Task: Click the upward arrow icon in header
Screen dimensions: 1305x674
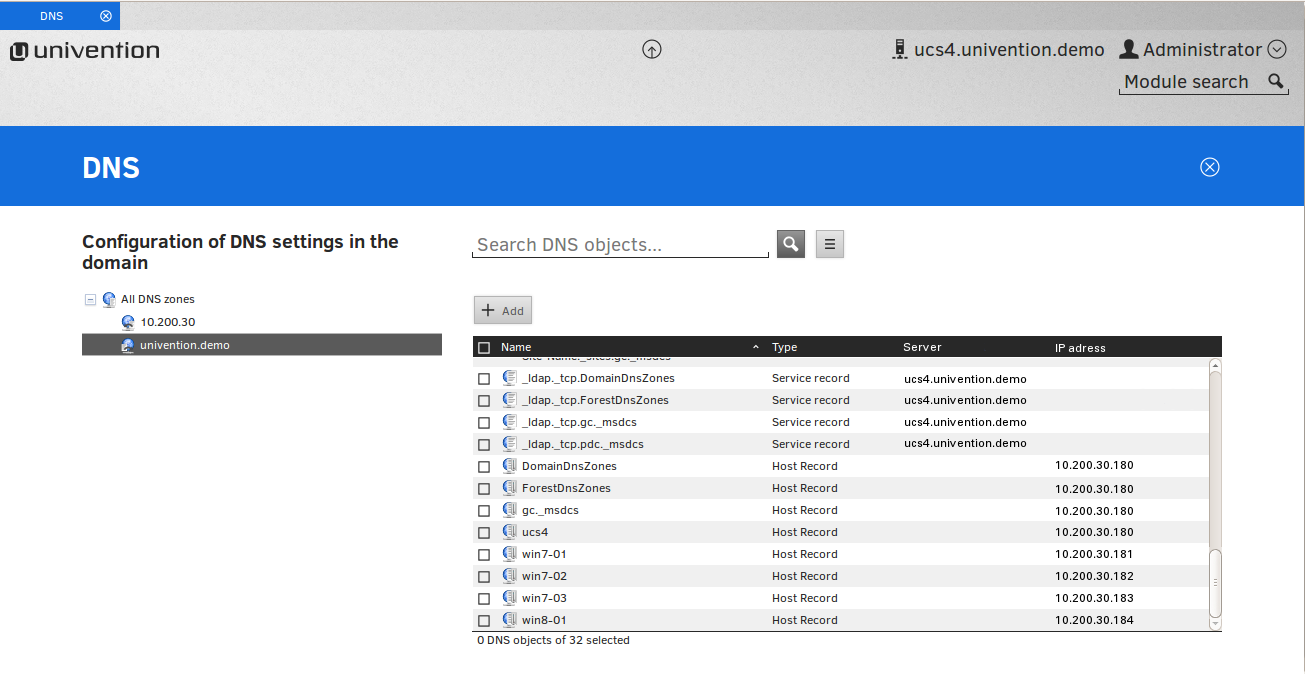Action: coord(652,49)
